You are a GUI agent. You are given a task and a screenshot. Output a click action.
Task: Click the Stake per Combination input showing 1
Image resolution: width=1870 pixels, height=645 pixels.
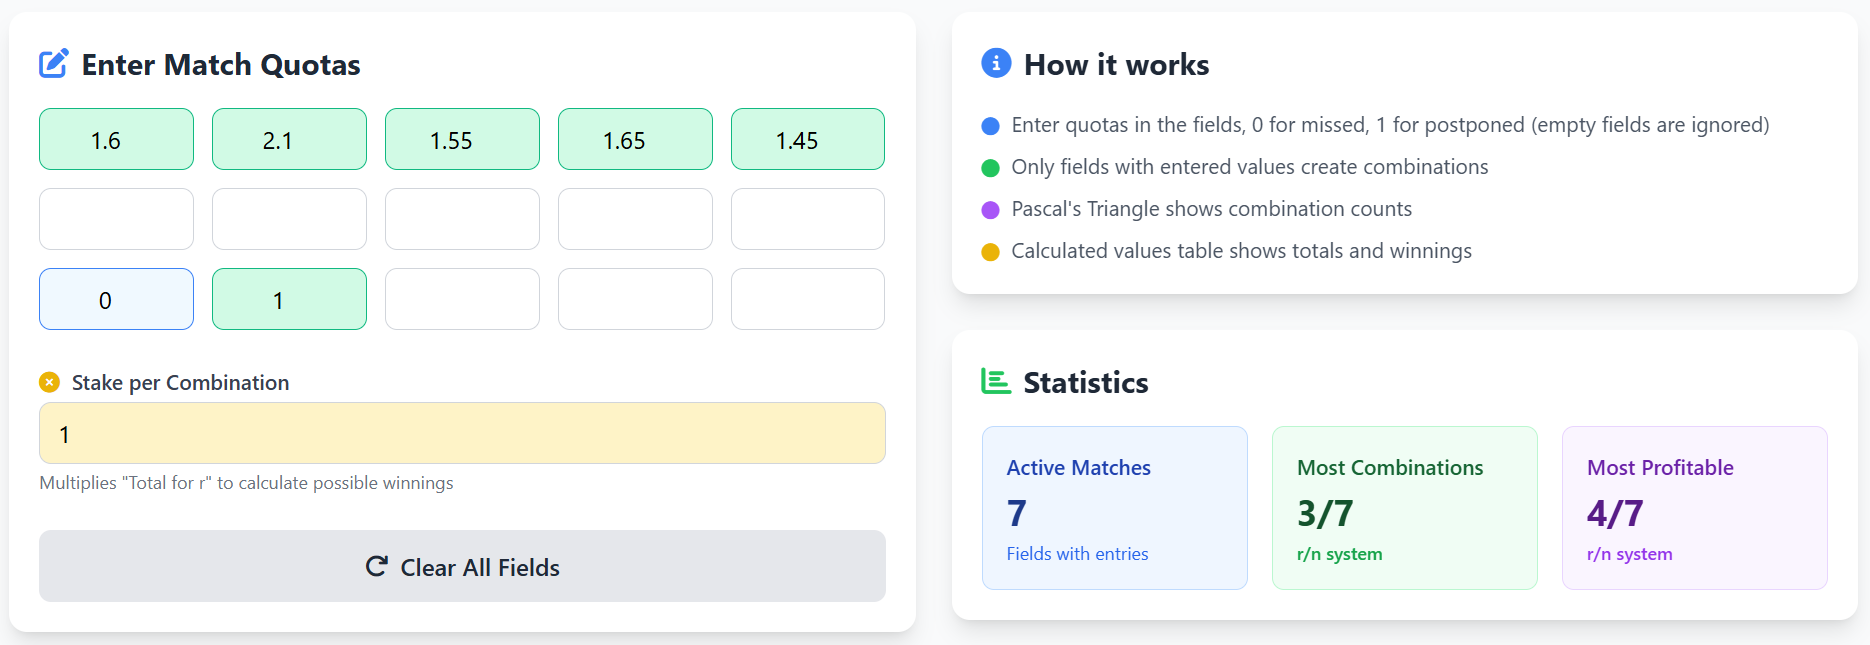tap(462, 433)
